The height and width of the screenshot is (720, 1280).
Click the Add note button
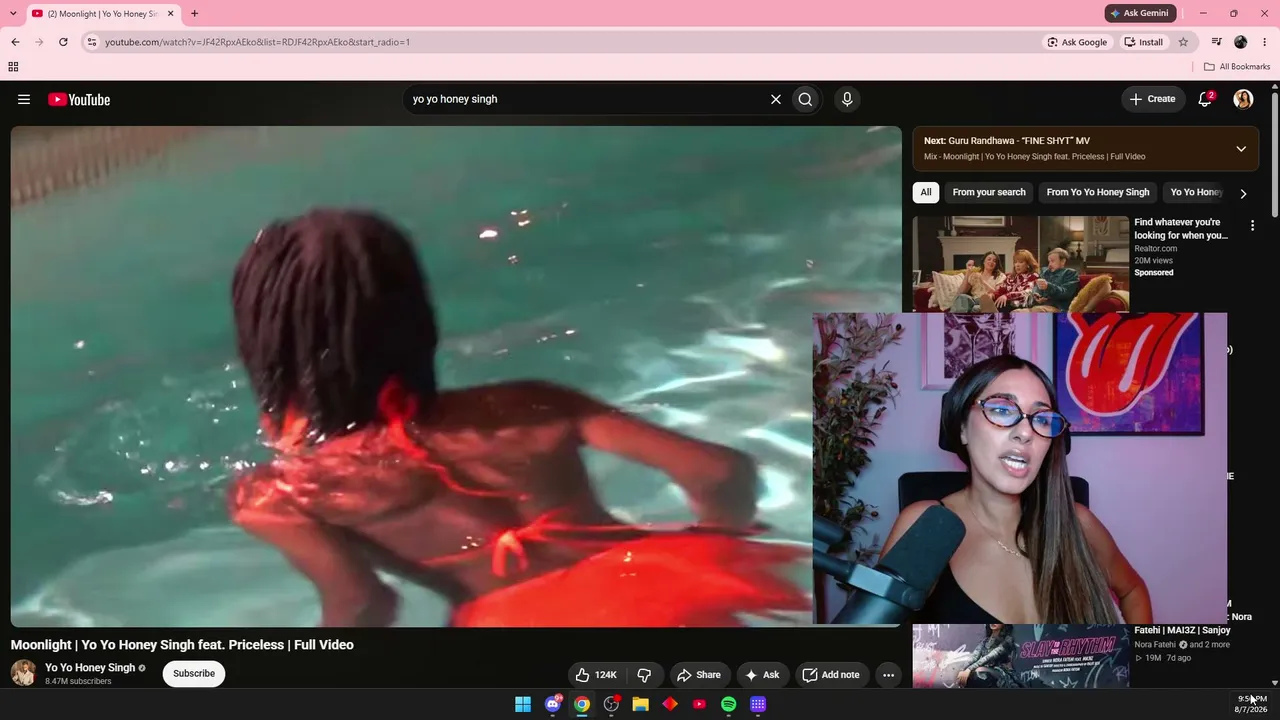[831, 675]
